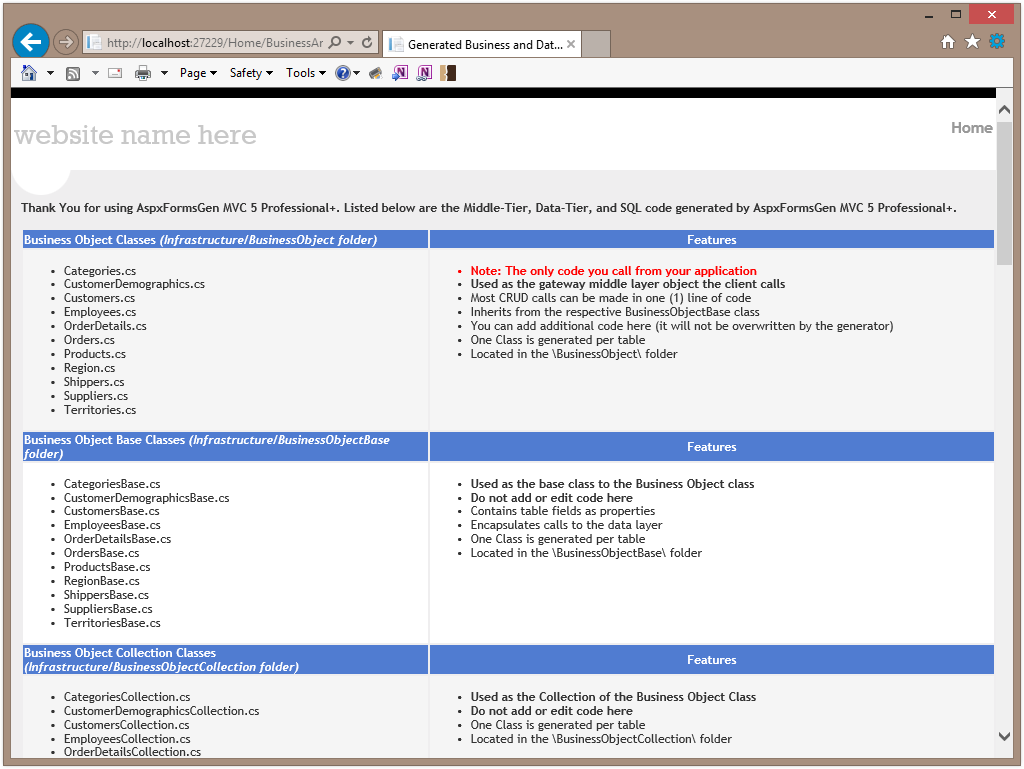1024x769 pixels.
Task: Click the search magnifier in the address bar
Action: pyautogui.click(x=335, y=42)
